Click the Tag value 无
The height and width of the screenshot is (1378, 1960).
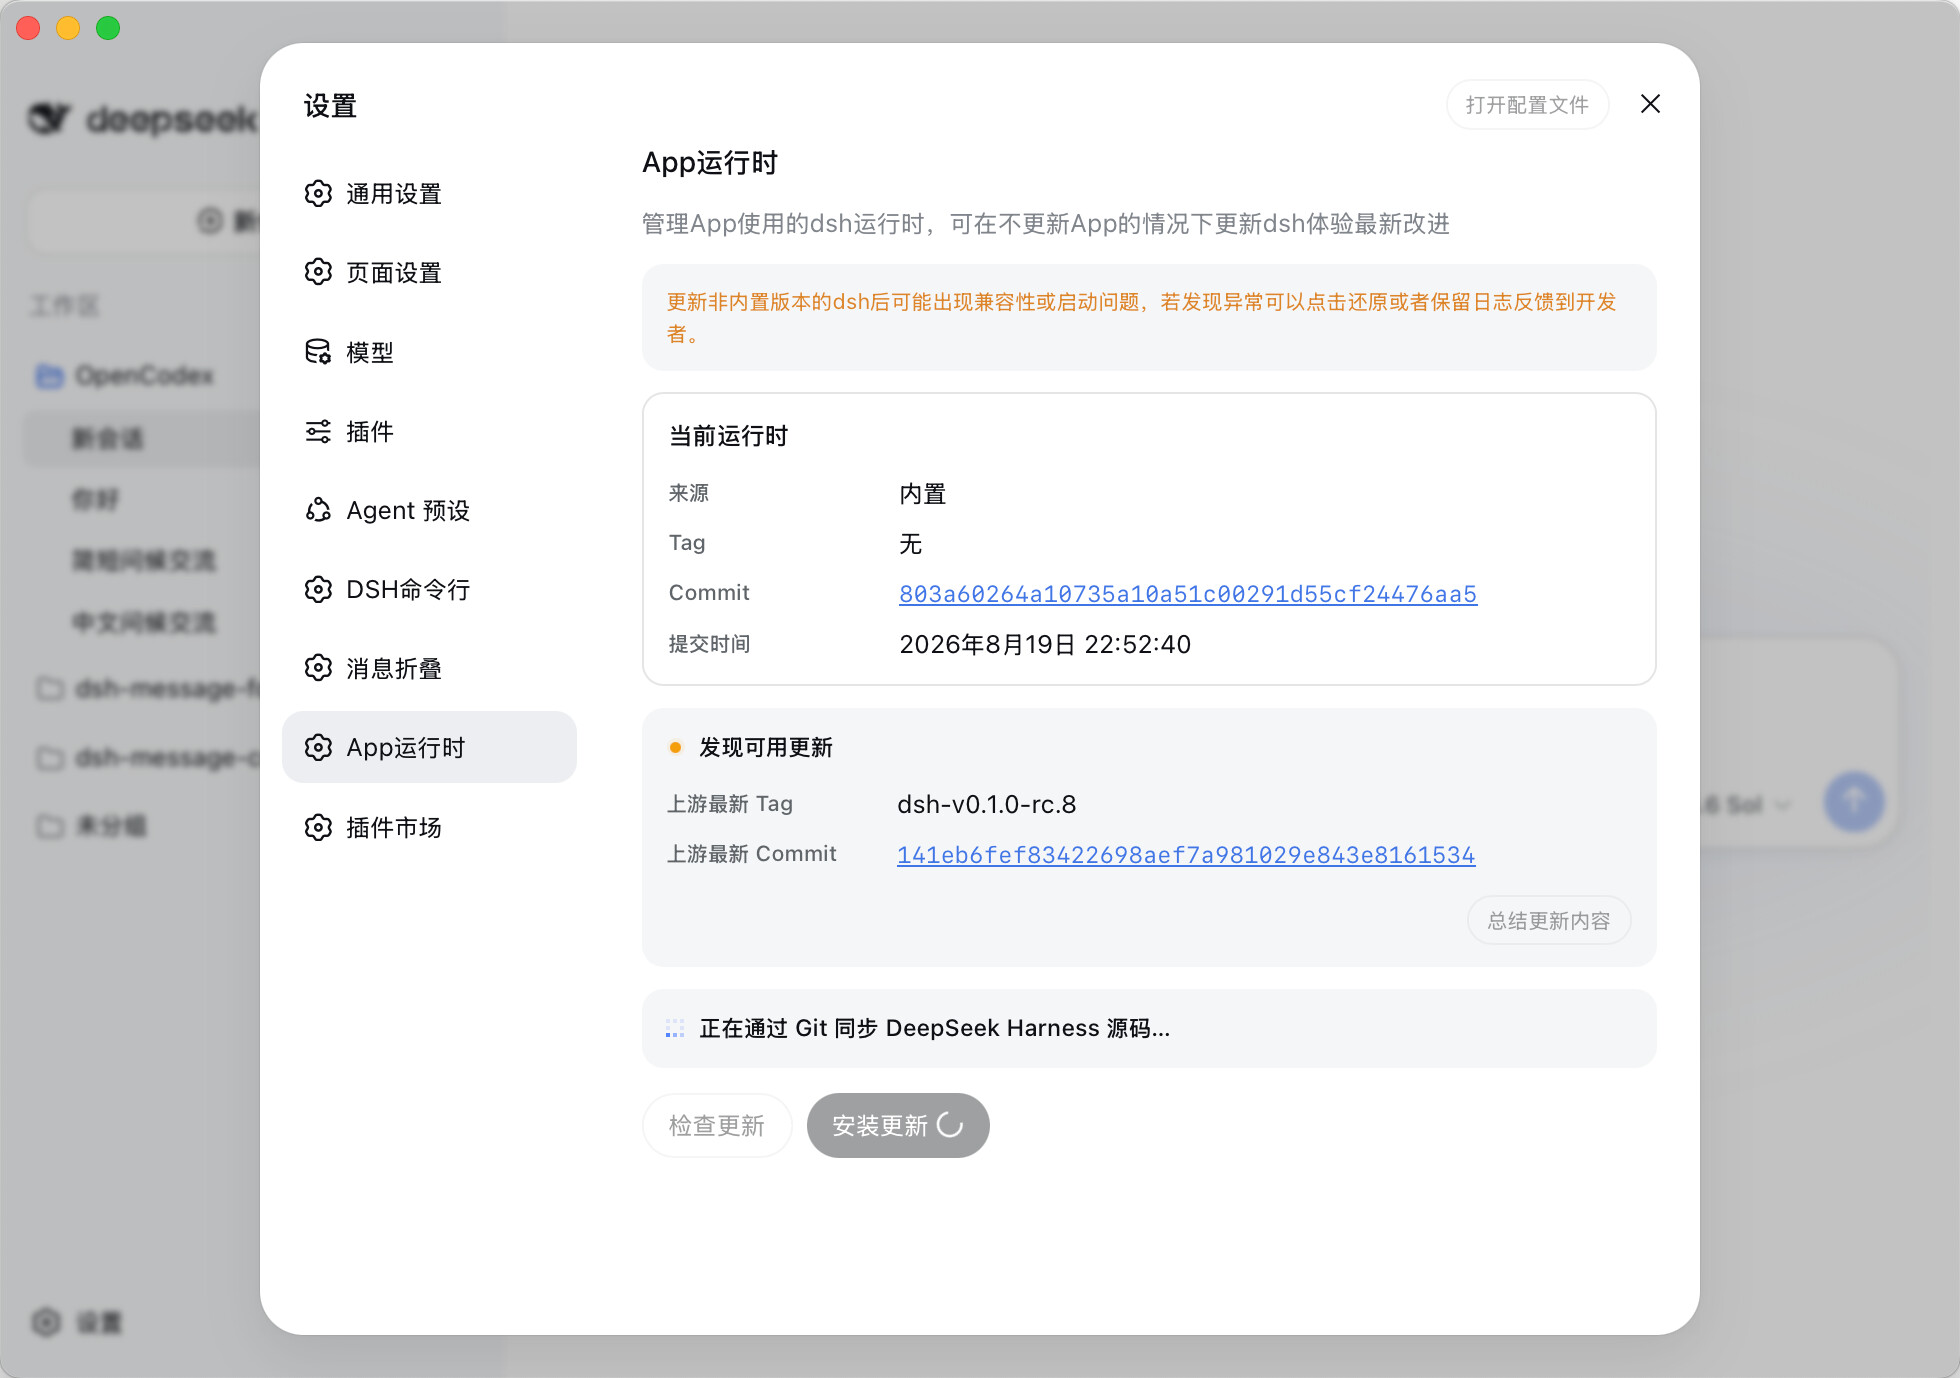click(x=911, y=543)
